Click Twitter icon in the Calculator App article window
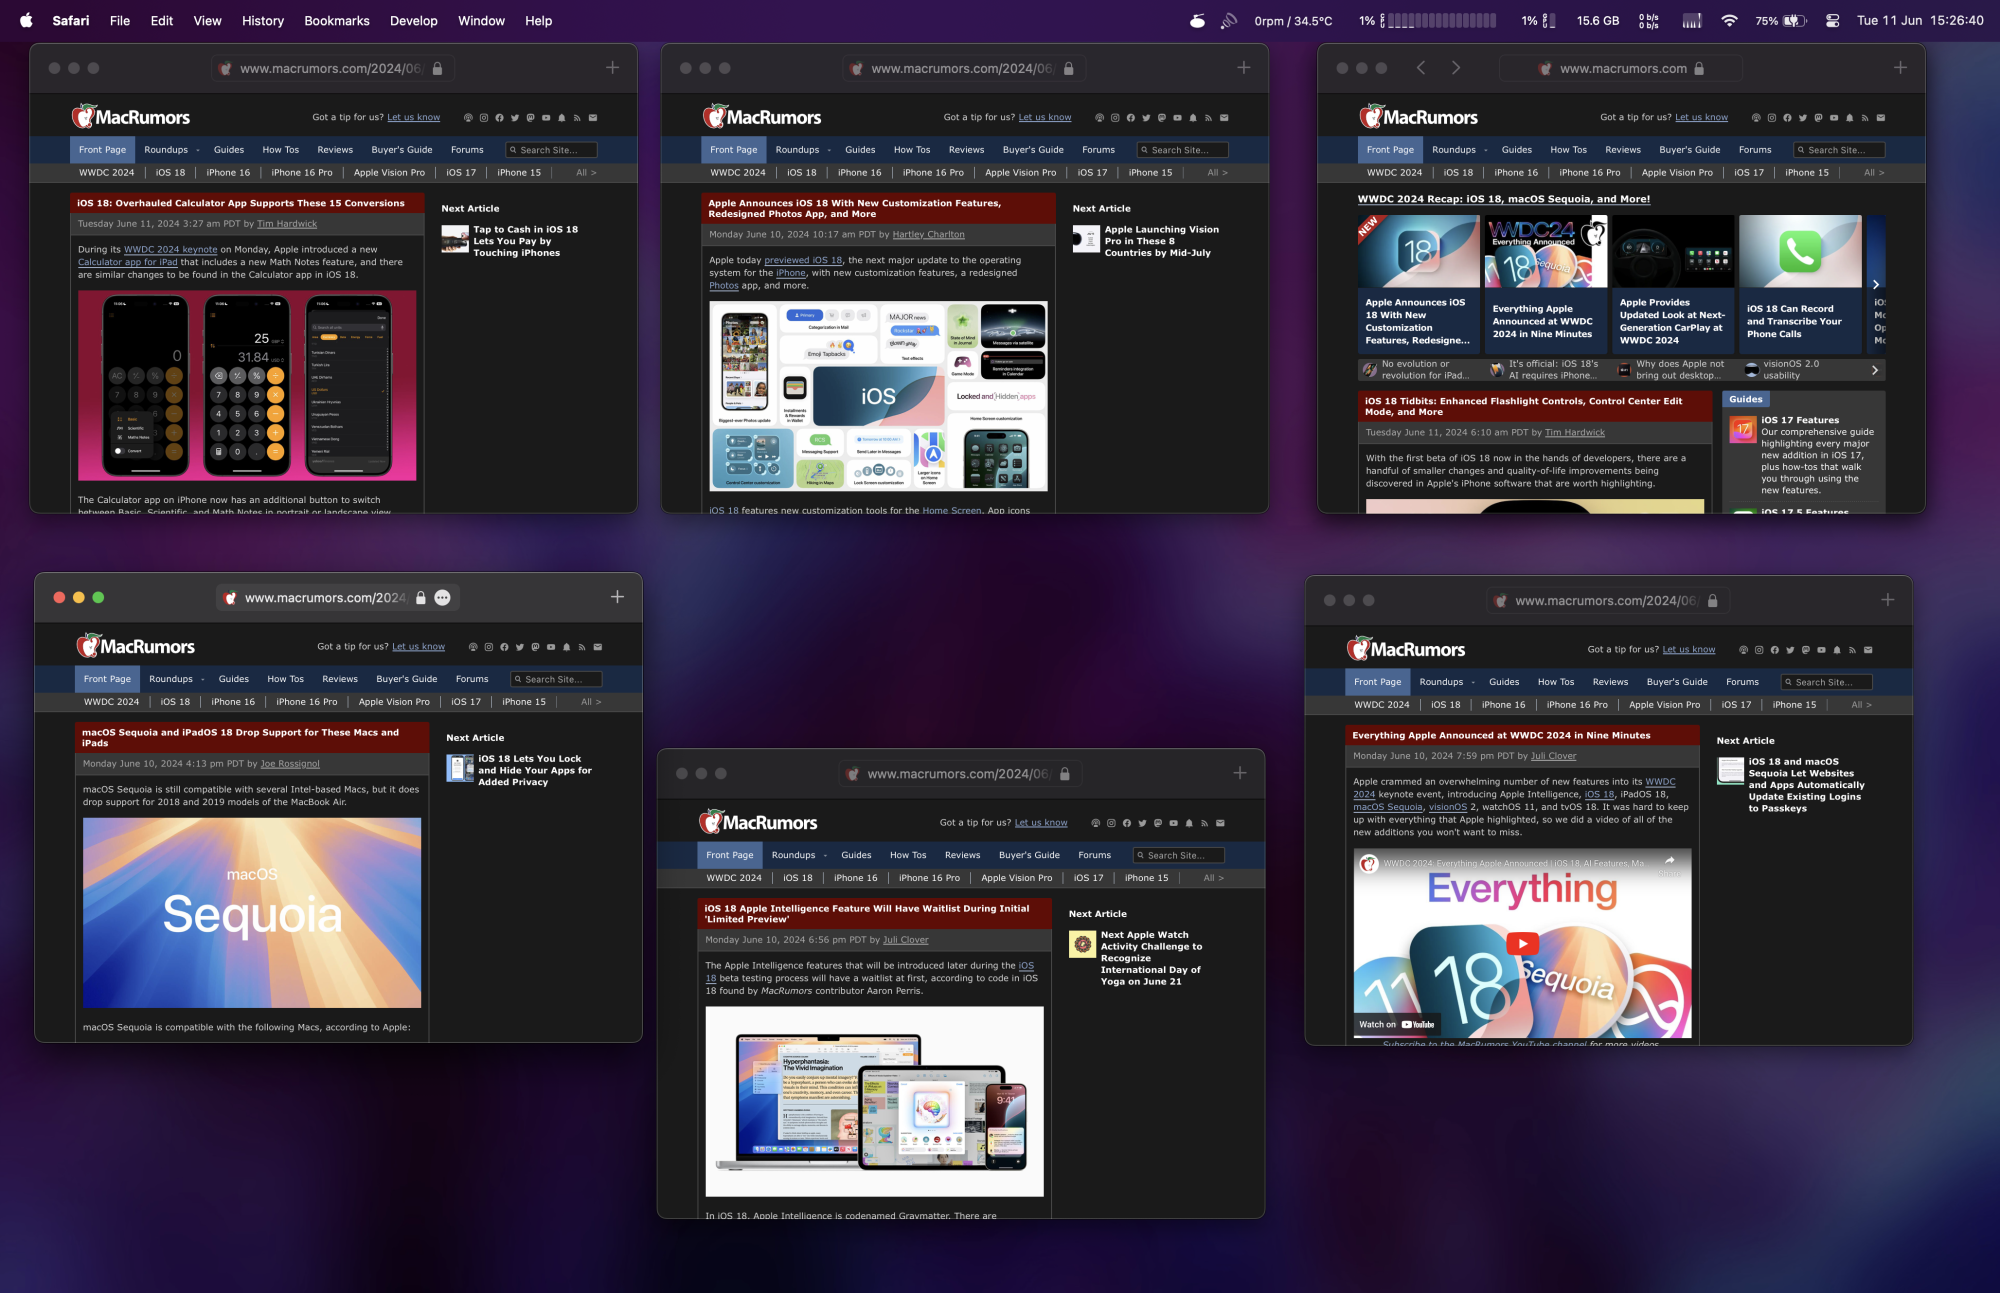Screen dimensions: 2000x1293 [515, 118]
